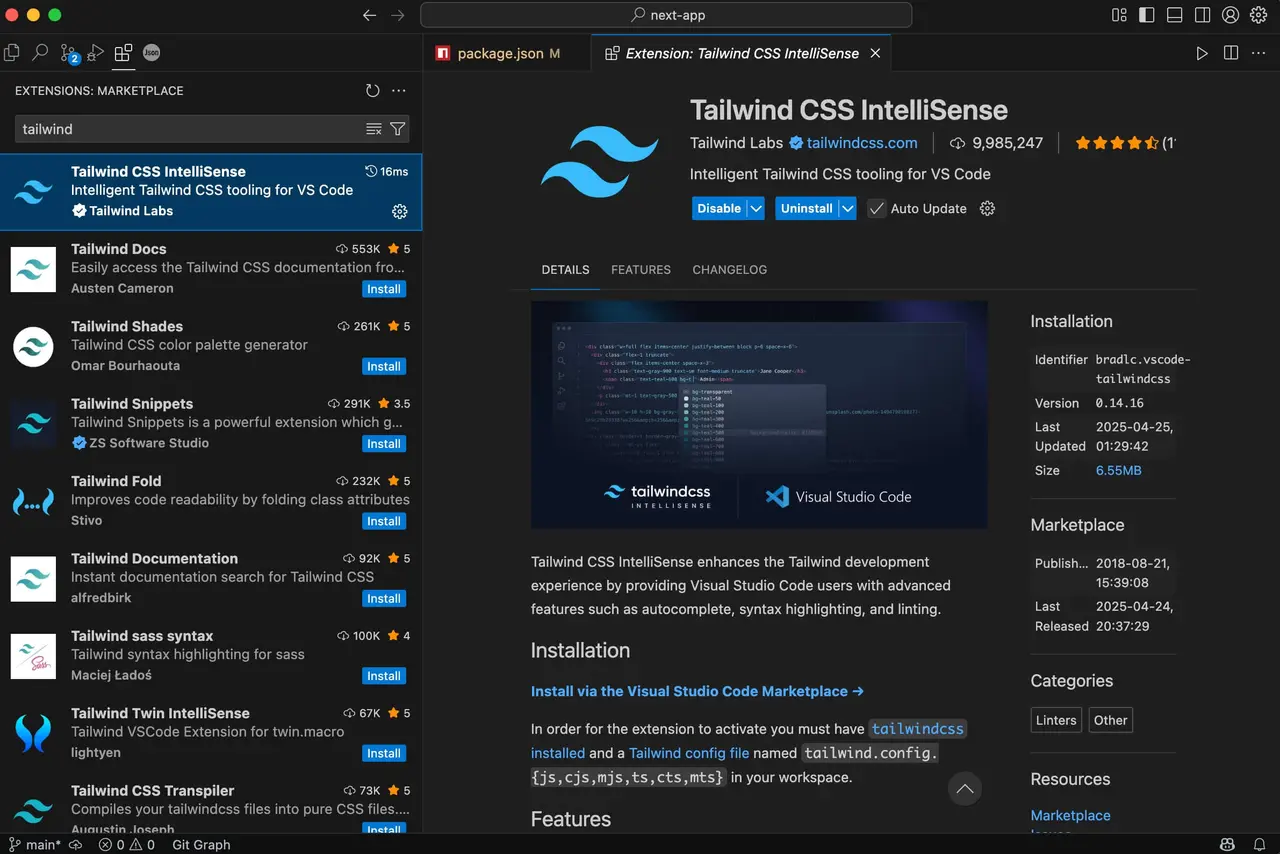
Task: Synchronize changes cloud icon in status bar
Action: pos(77,845)
